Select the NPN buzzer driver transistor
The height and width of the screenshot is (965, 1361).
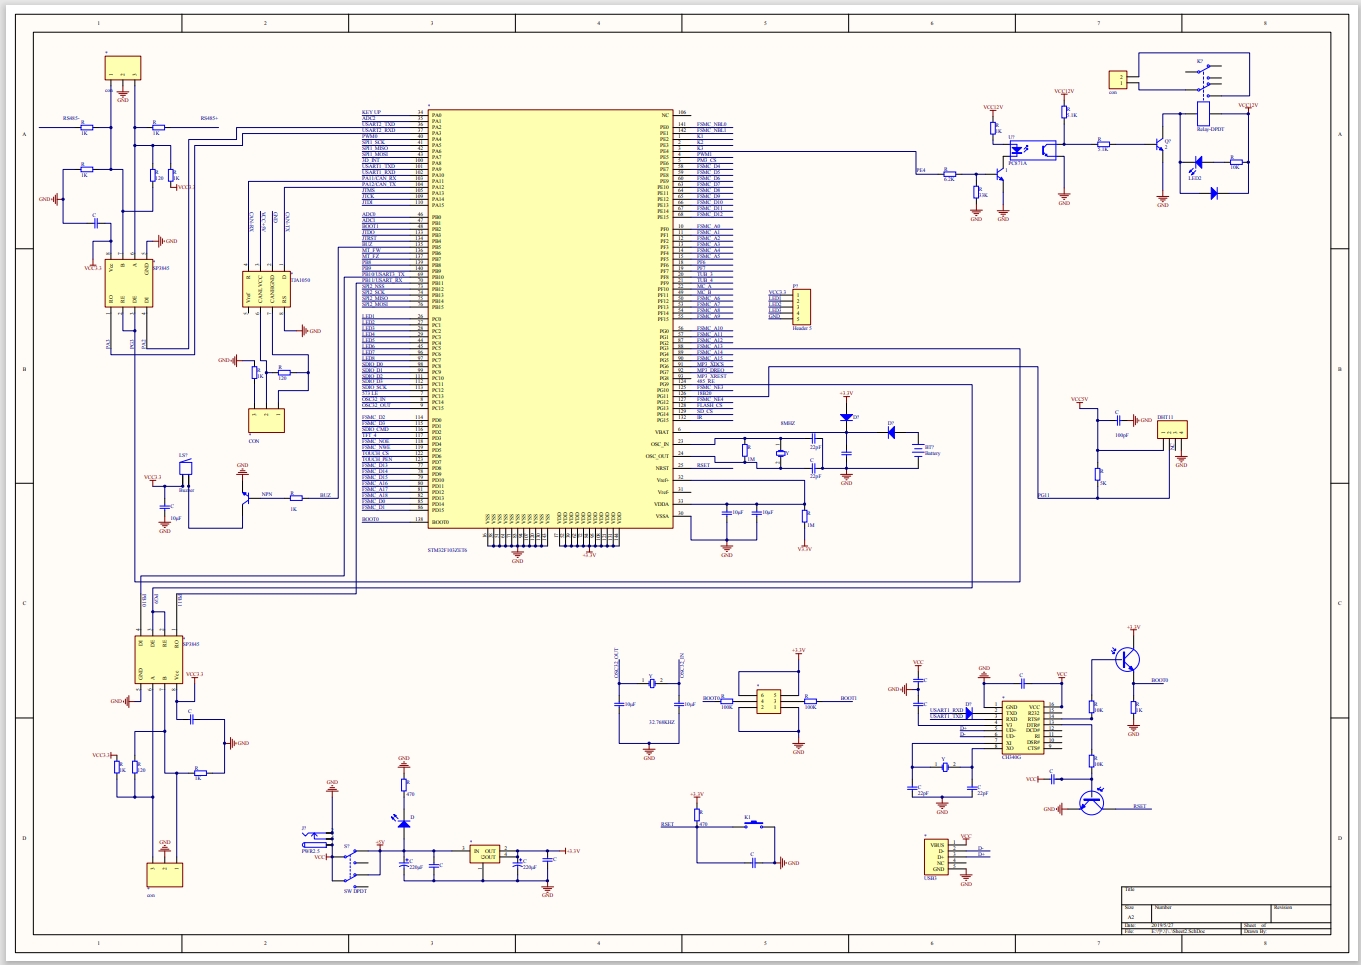245,493
